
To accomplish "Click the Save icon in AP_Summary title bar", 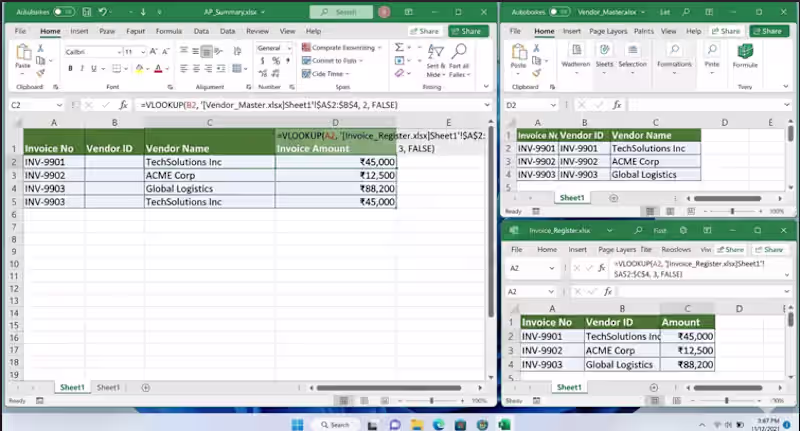I will 87,12.
